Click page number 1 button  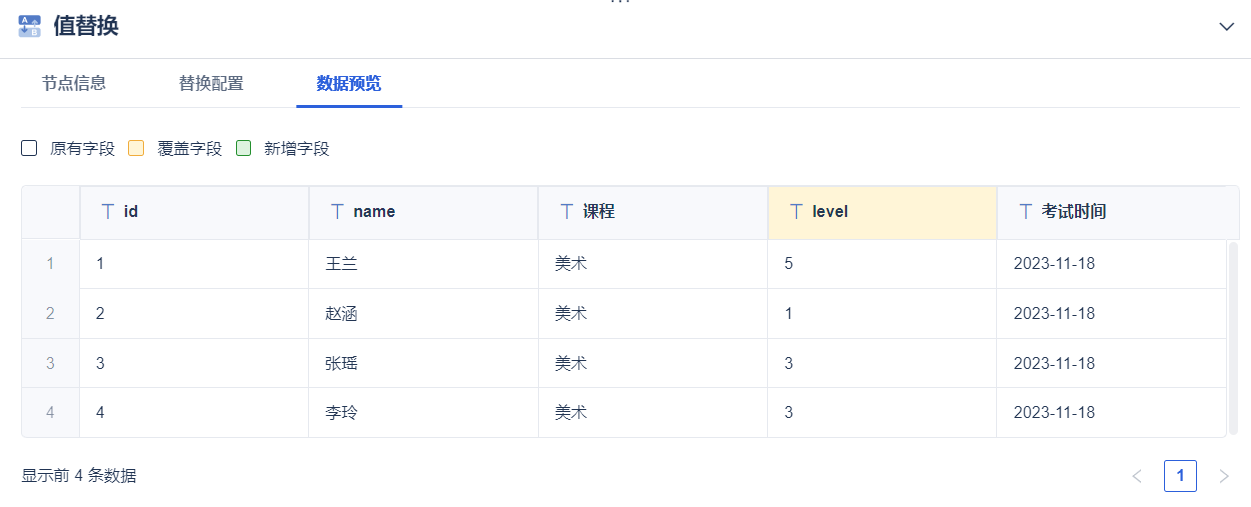(1180, 476)
